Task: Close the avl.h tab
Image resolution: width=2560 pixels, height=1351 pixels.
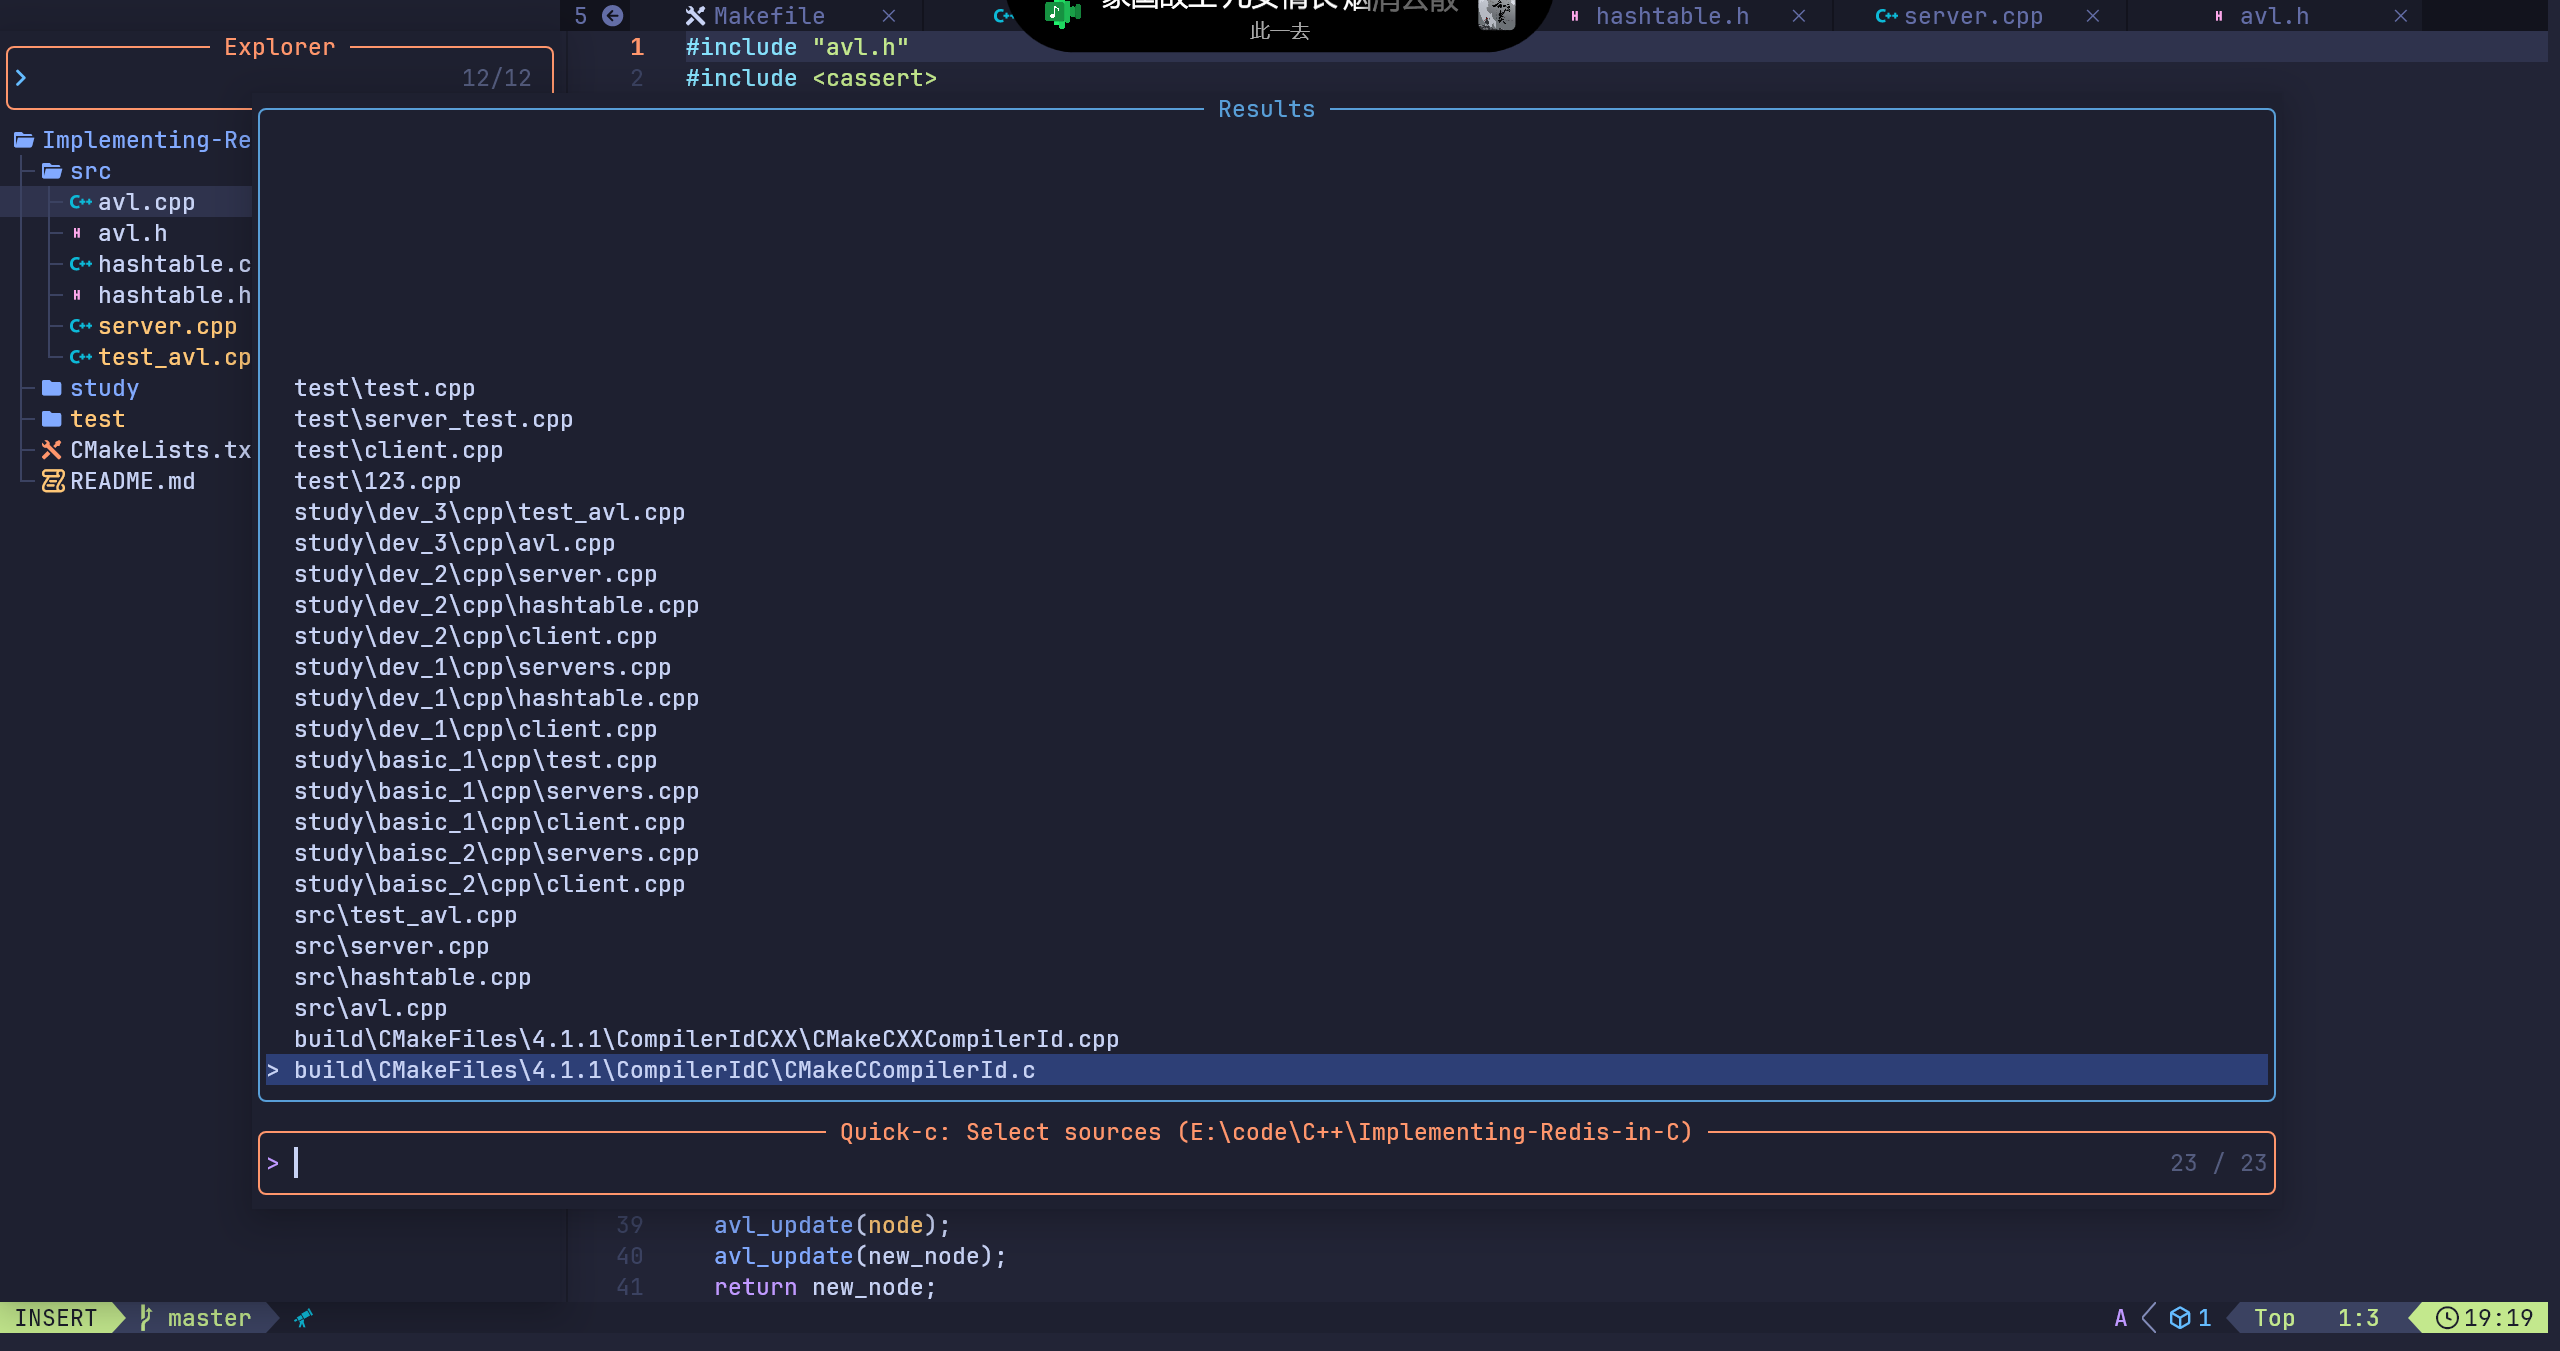Action: click(x=2400, y=16)
